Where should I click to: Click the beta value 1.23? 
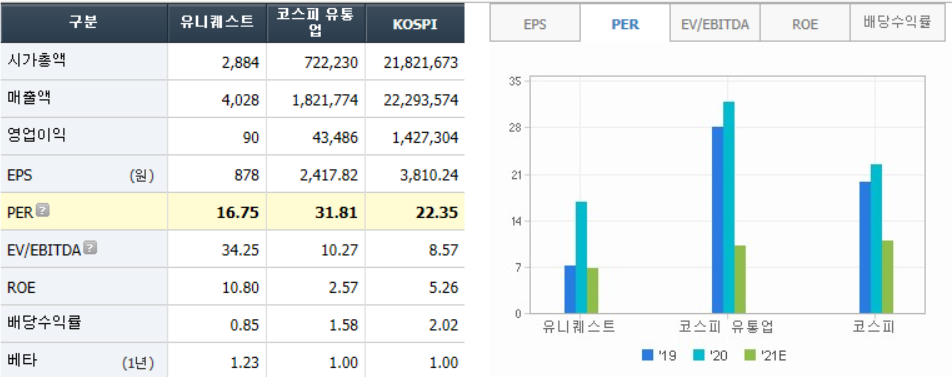[246, 363]
